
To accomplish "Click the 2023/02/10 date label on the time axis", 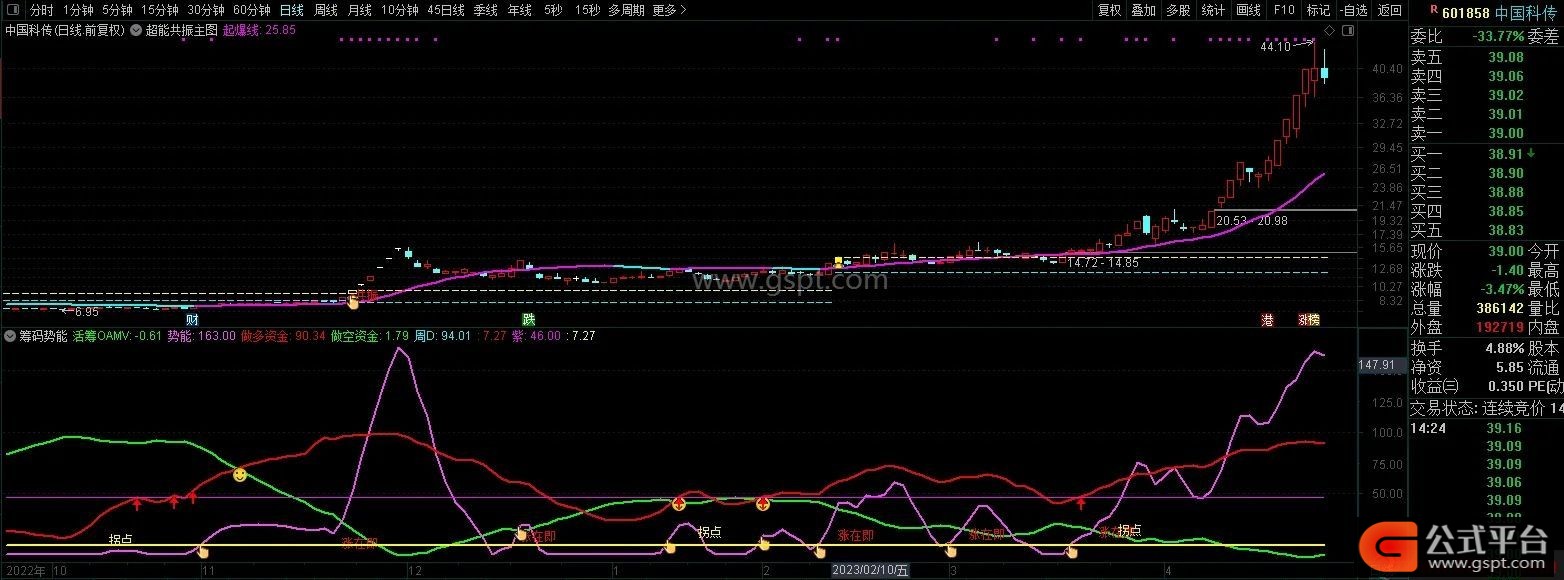I will click(871, 571).
